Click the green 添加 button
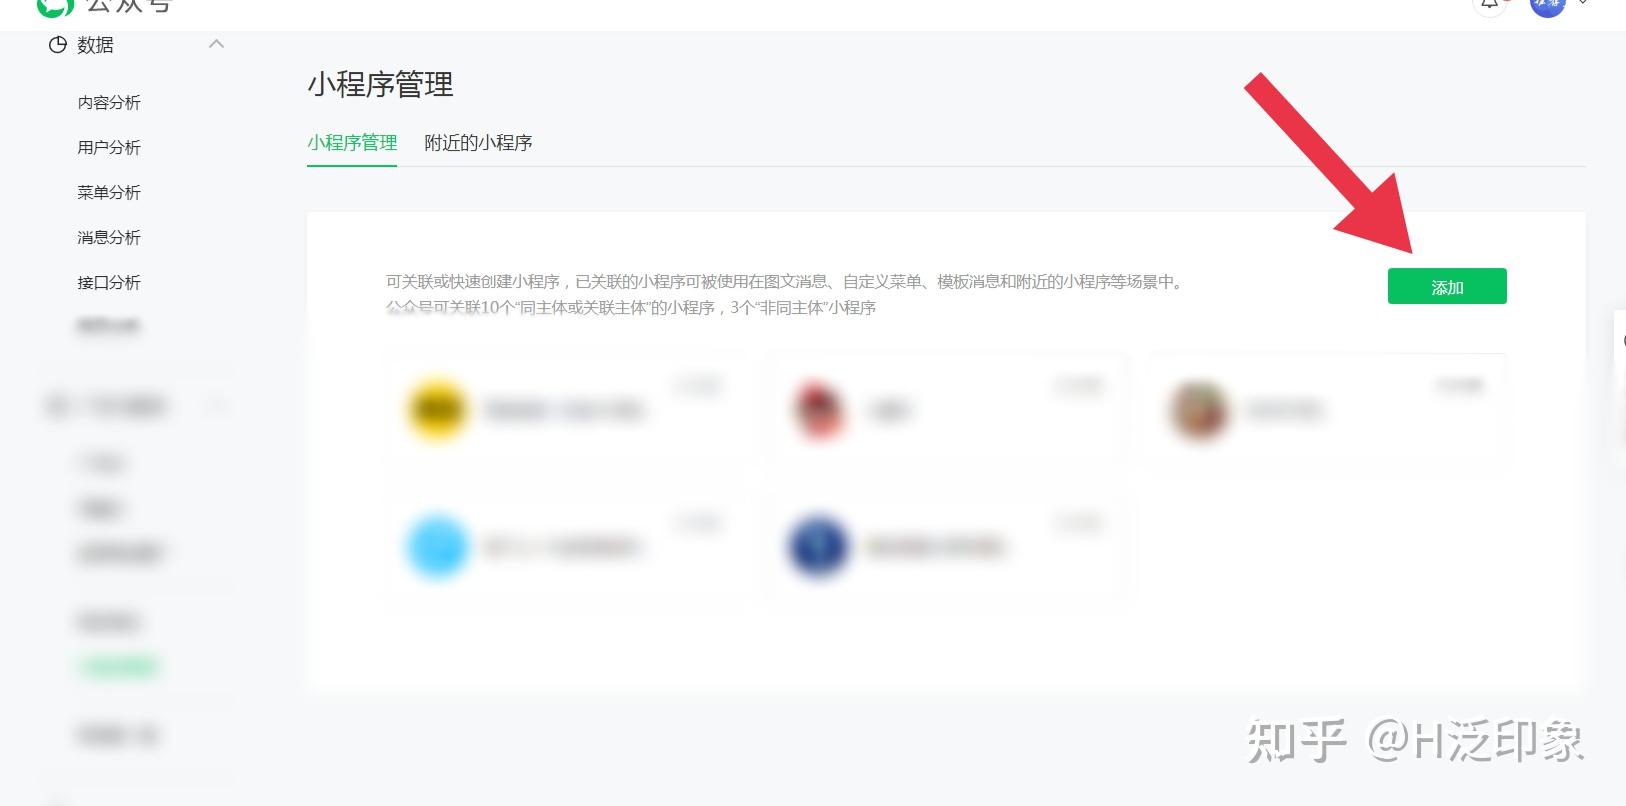The width and height of the screenshot is (1626, 806). point(1447,286)
